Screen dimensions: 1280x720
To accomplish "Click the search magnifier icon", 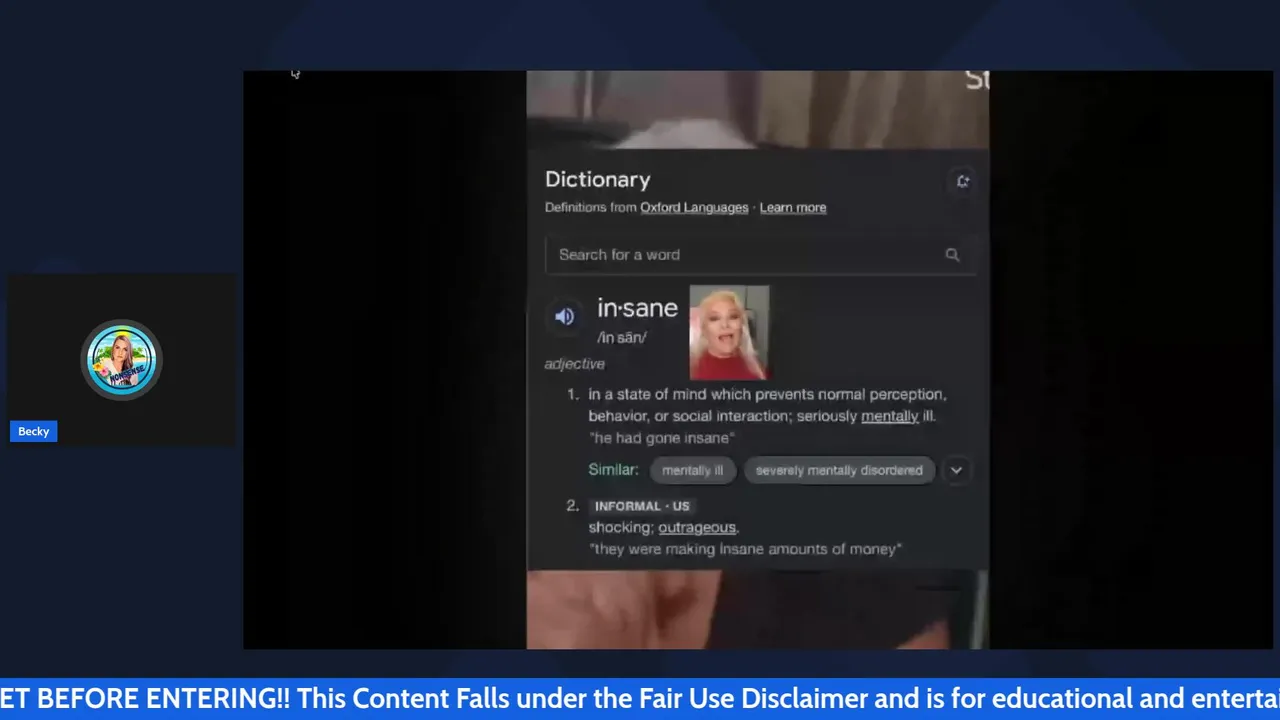I will tap(952, 255).
